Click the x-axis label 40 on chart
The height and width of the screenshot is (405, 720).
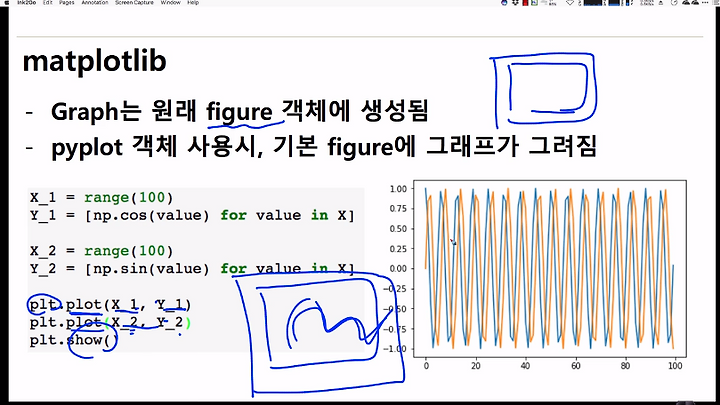pyautogui.click(x=525, y=366)
